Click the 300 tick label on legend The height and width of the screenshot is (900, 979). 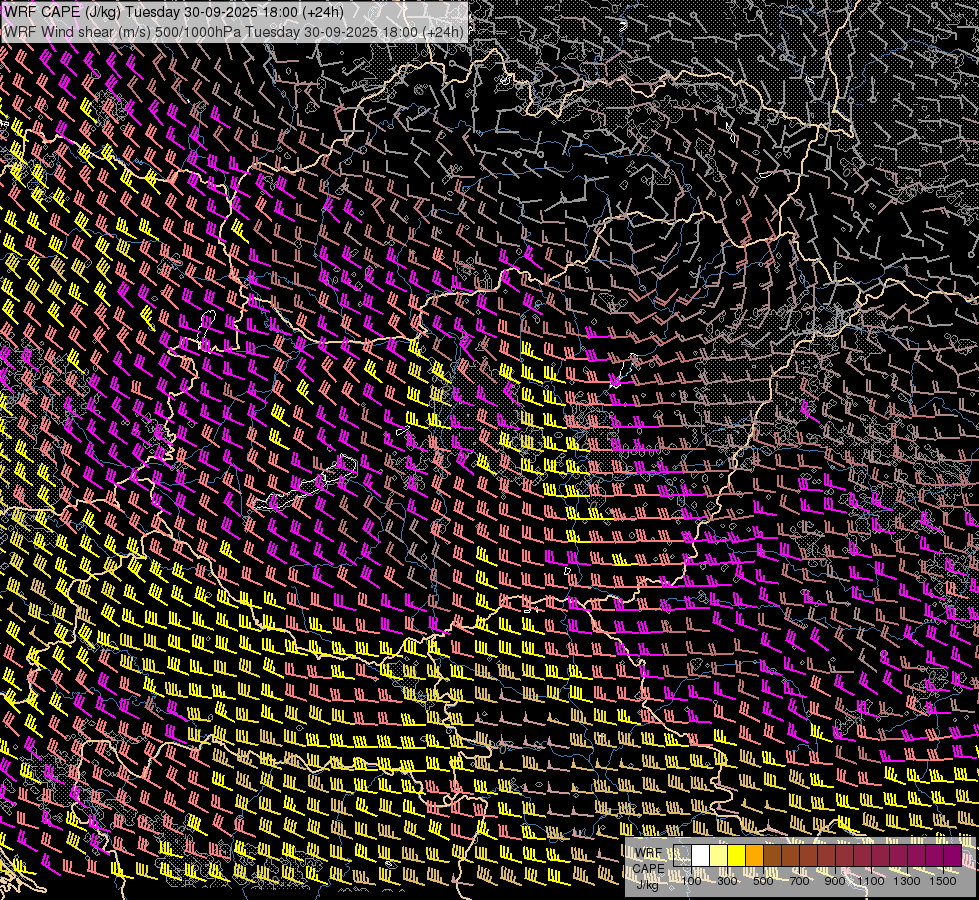click(728, 881)
